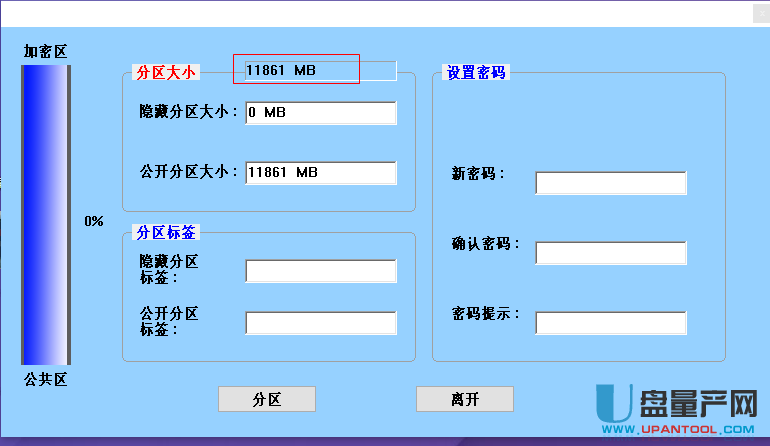Click the 分区大小 group title
770x446 pixels.
(167, 72)
